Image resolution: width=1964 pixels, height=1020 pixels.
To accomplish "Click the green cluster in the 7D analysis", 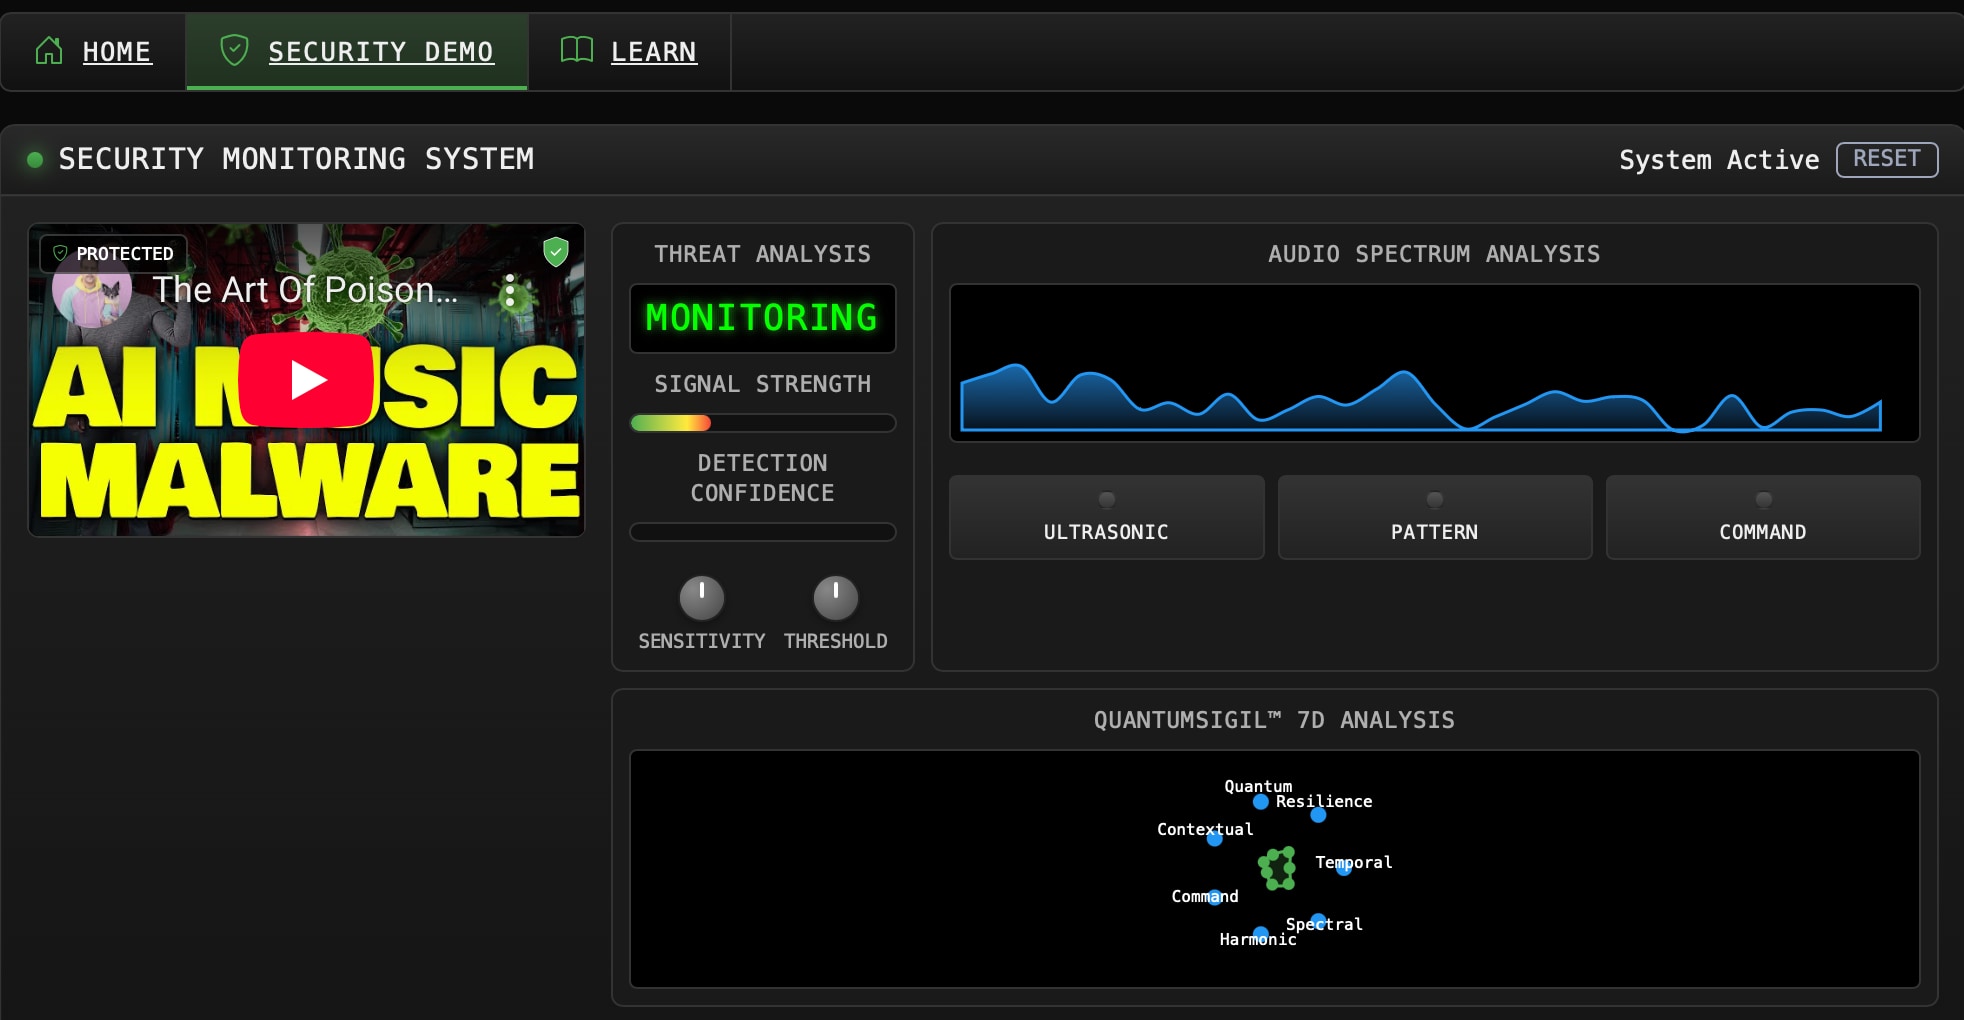I will pos(1278,868).
